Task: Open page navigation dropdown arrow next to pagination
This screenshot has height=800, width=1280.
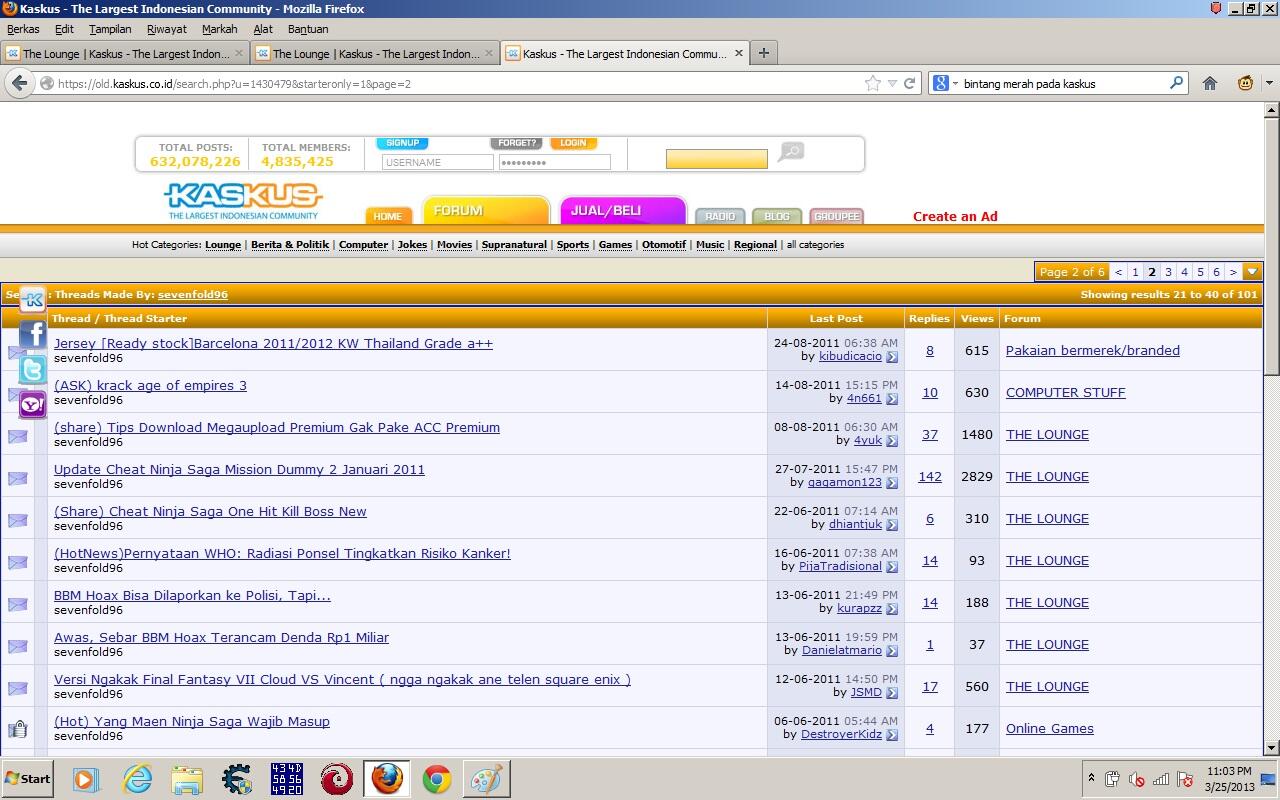Action: [x=1252, y=272]
